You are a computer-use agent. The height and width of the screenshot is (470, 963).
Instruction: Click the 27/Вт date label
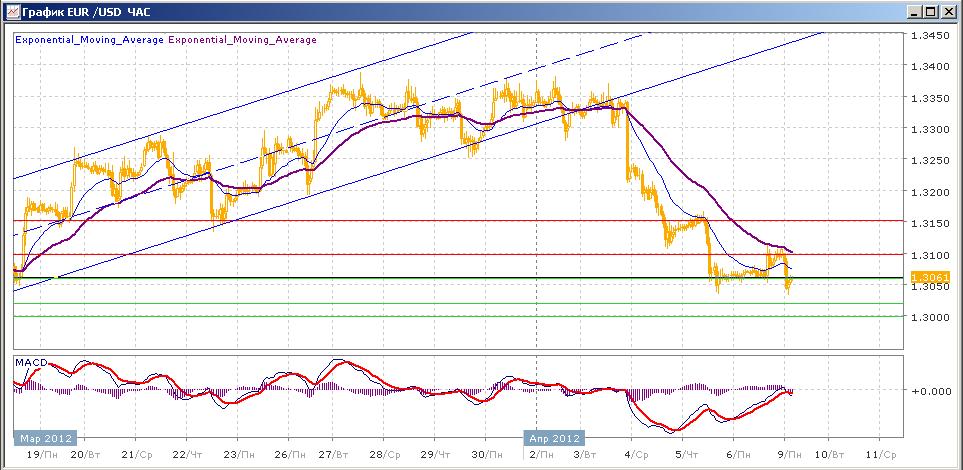(x=333, y=455)
